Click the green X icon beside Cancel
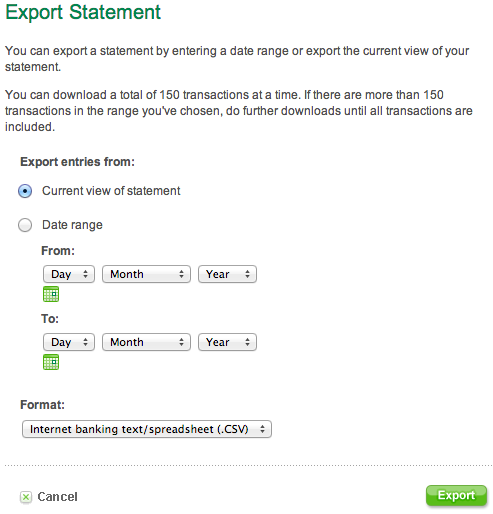 (x=26, y=497)
